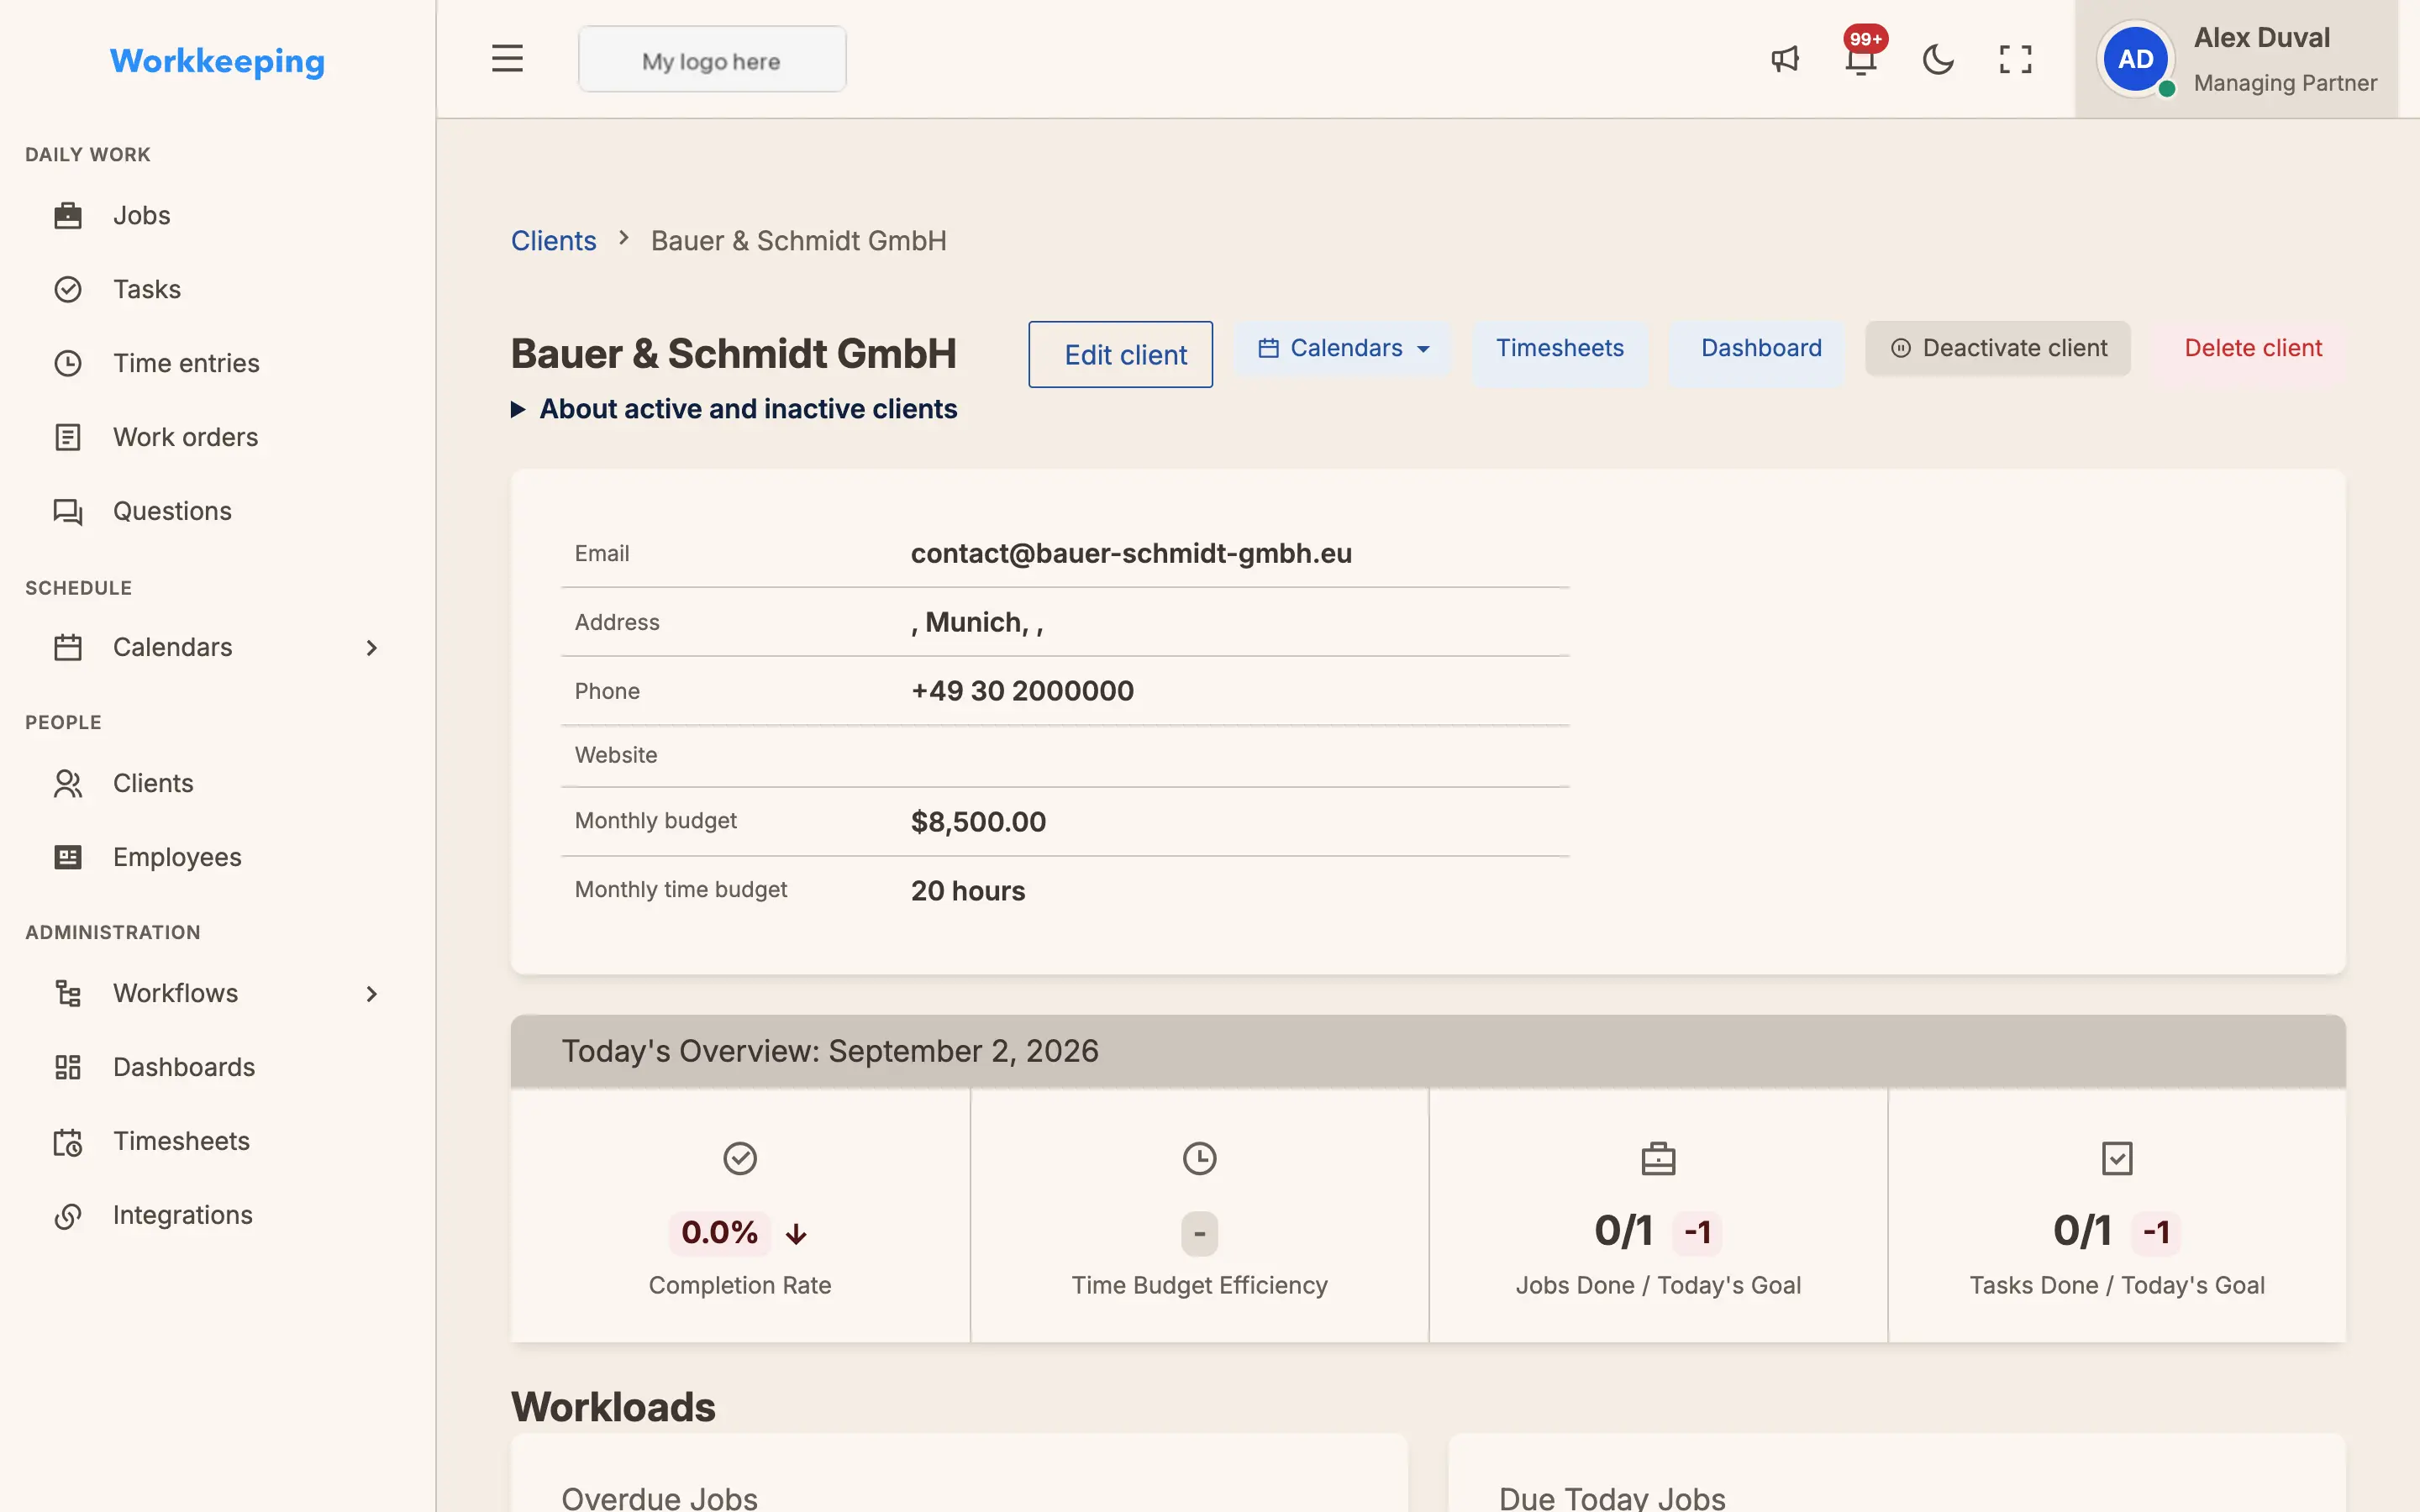Open the Calendars dropdown button
The image size is (2420, 1512).
click(x=1343, y=348)
